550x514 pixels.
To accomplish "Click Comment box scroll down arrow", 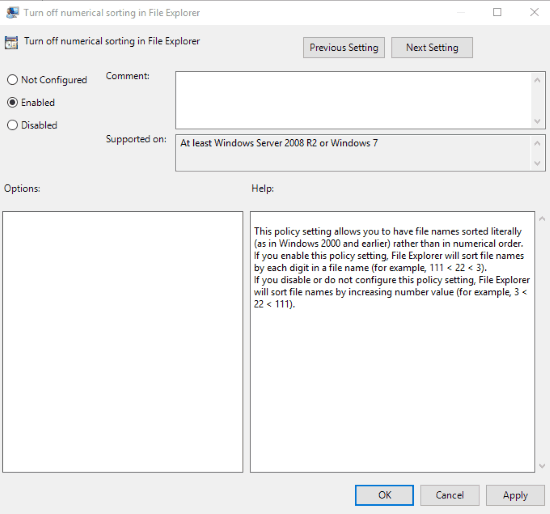I will click(537, 121).
